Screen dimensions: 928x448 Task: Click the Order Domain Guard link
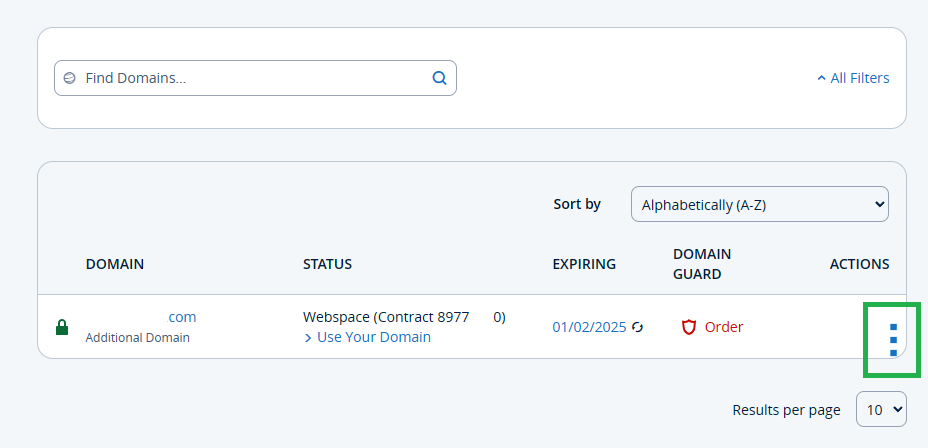point(724,327)
